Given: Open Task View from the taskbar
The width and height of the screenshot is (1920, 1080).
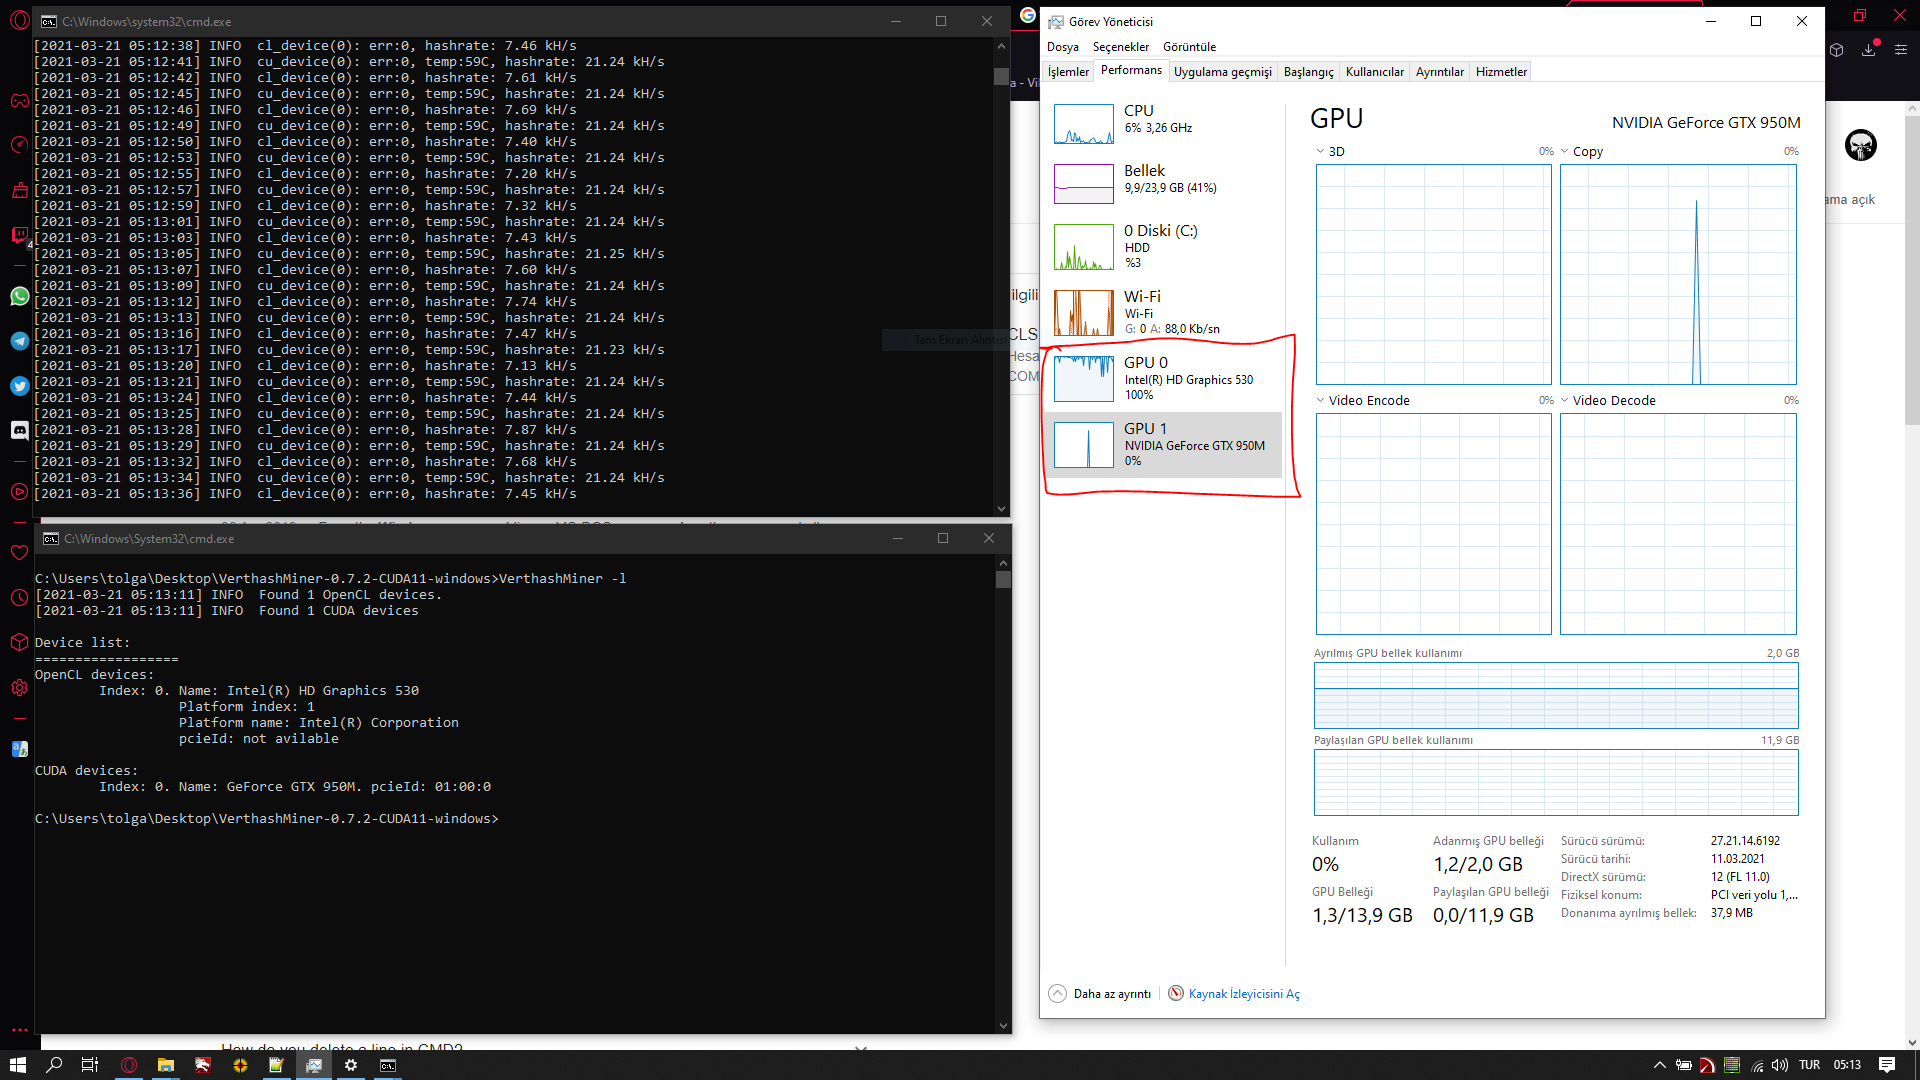Looking at the screenshot, I should coord(88,1065).
